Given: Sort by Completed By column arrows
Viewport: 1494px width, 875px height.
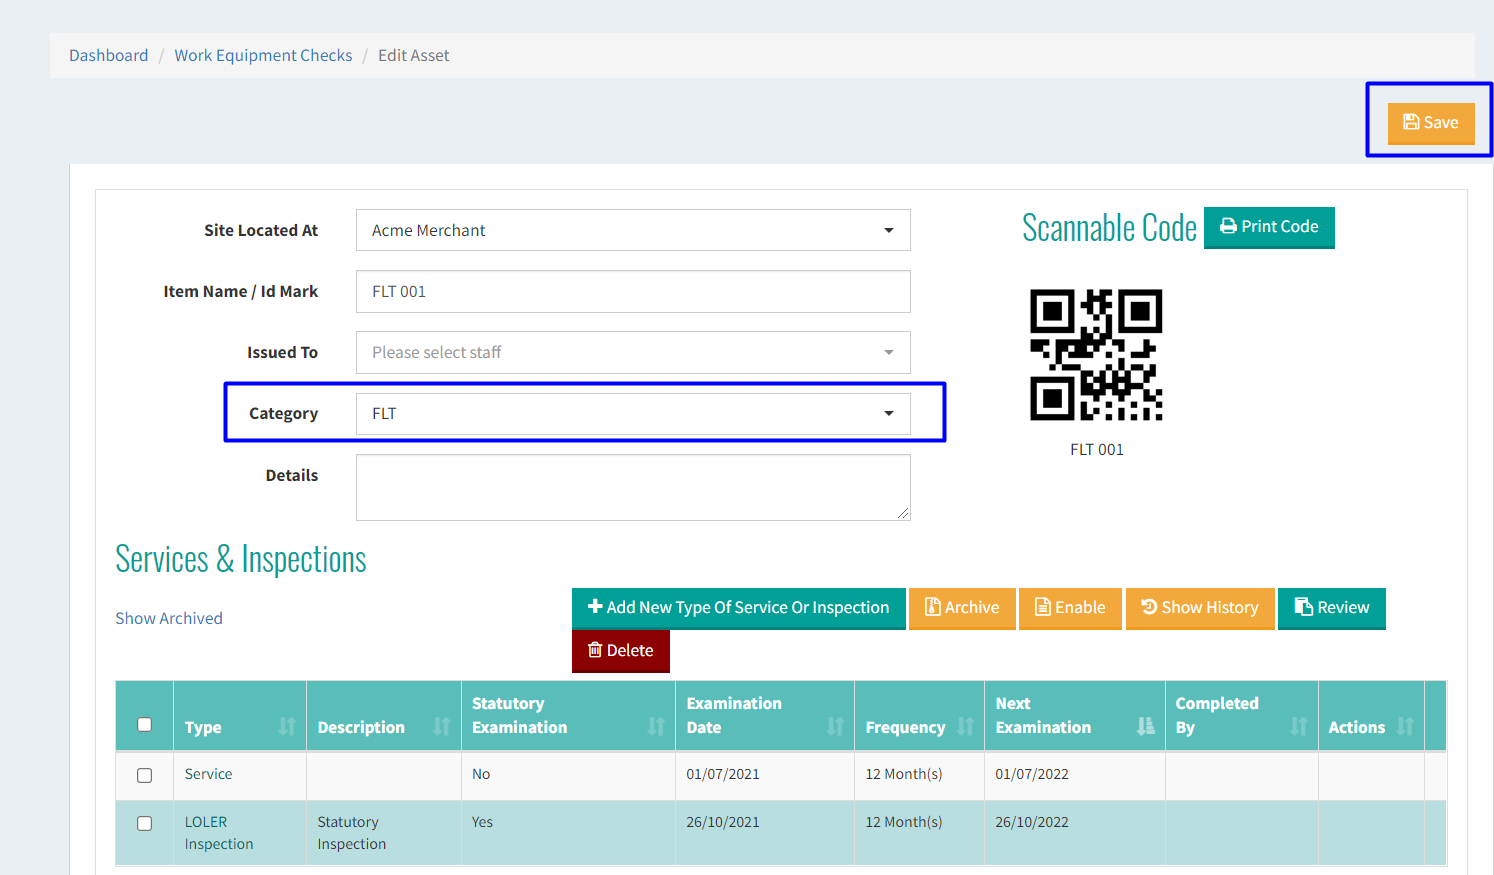Looking at the screenshot, I should [x=1299, y=727].
